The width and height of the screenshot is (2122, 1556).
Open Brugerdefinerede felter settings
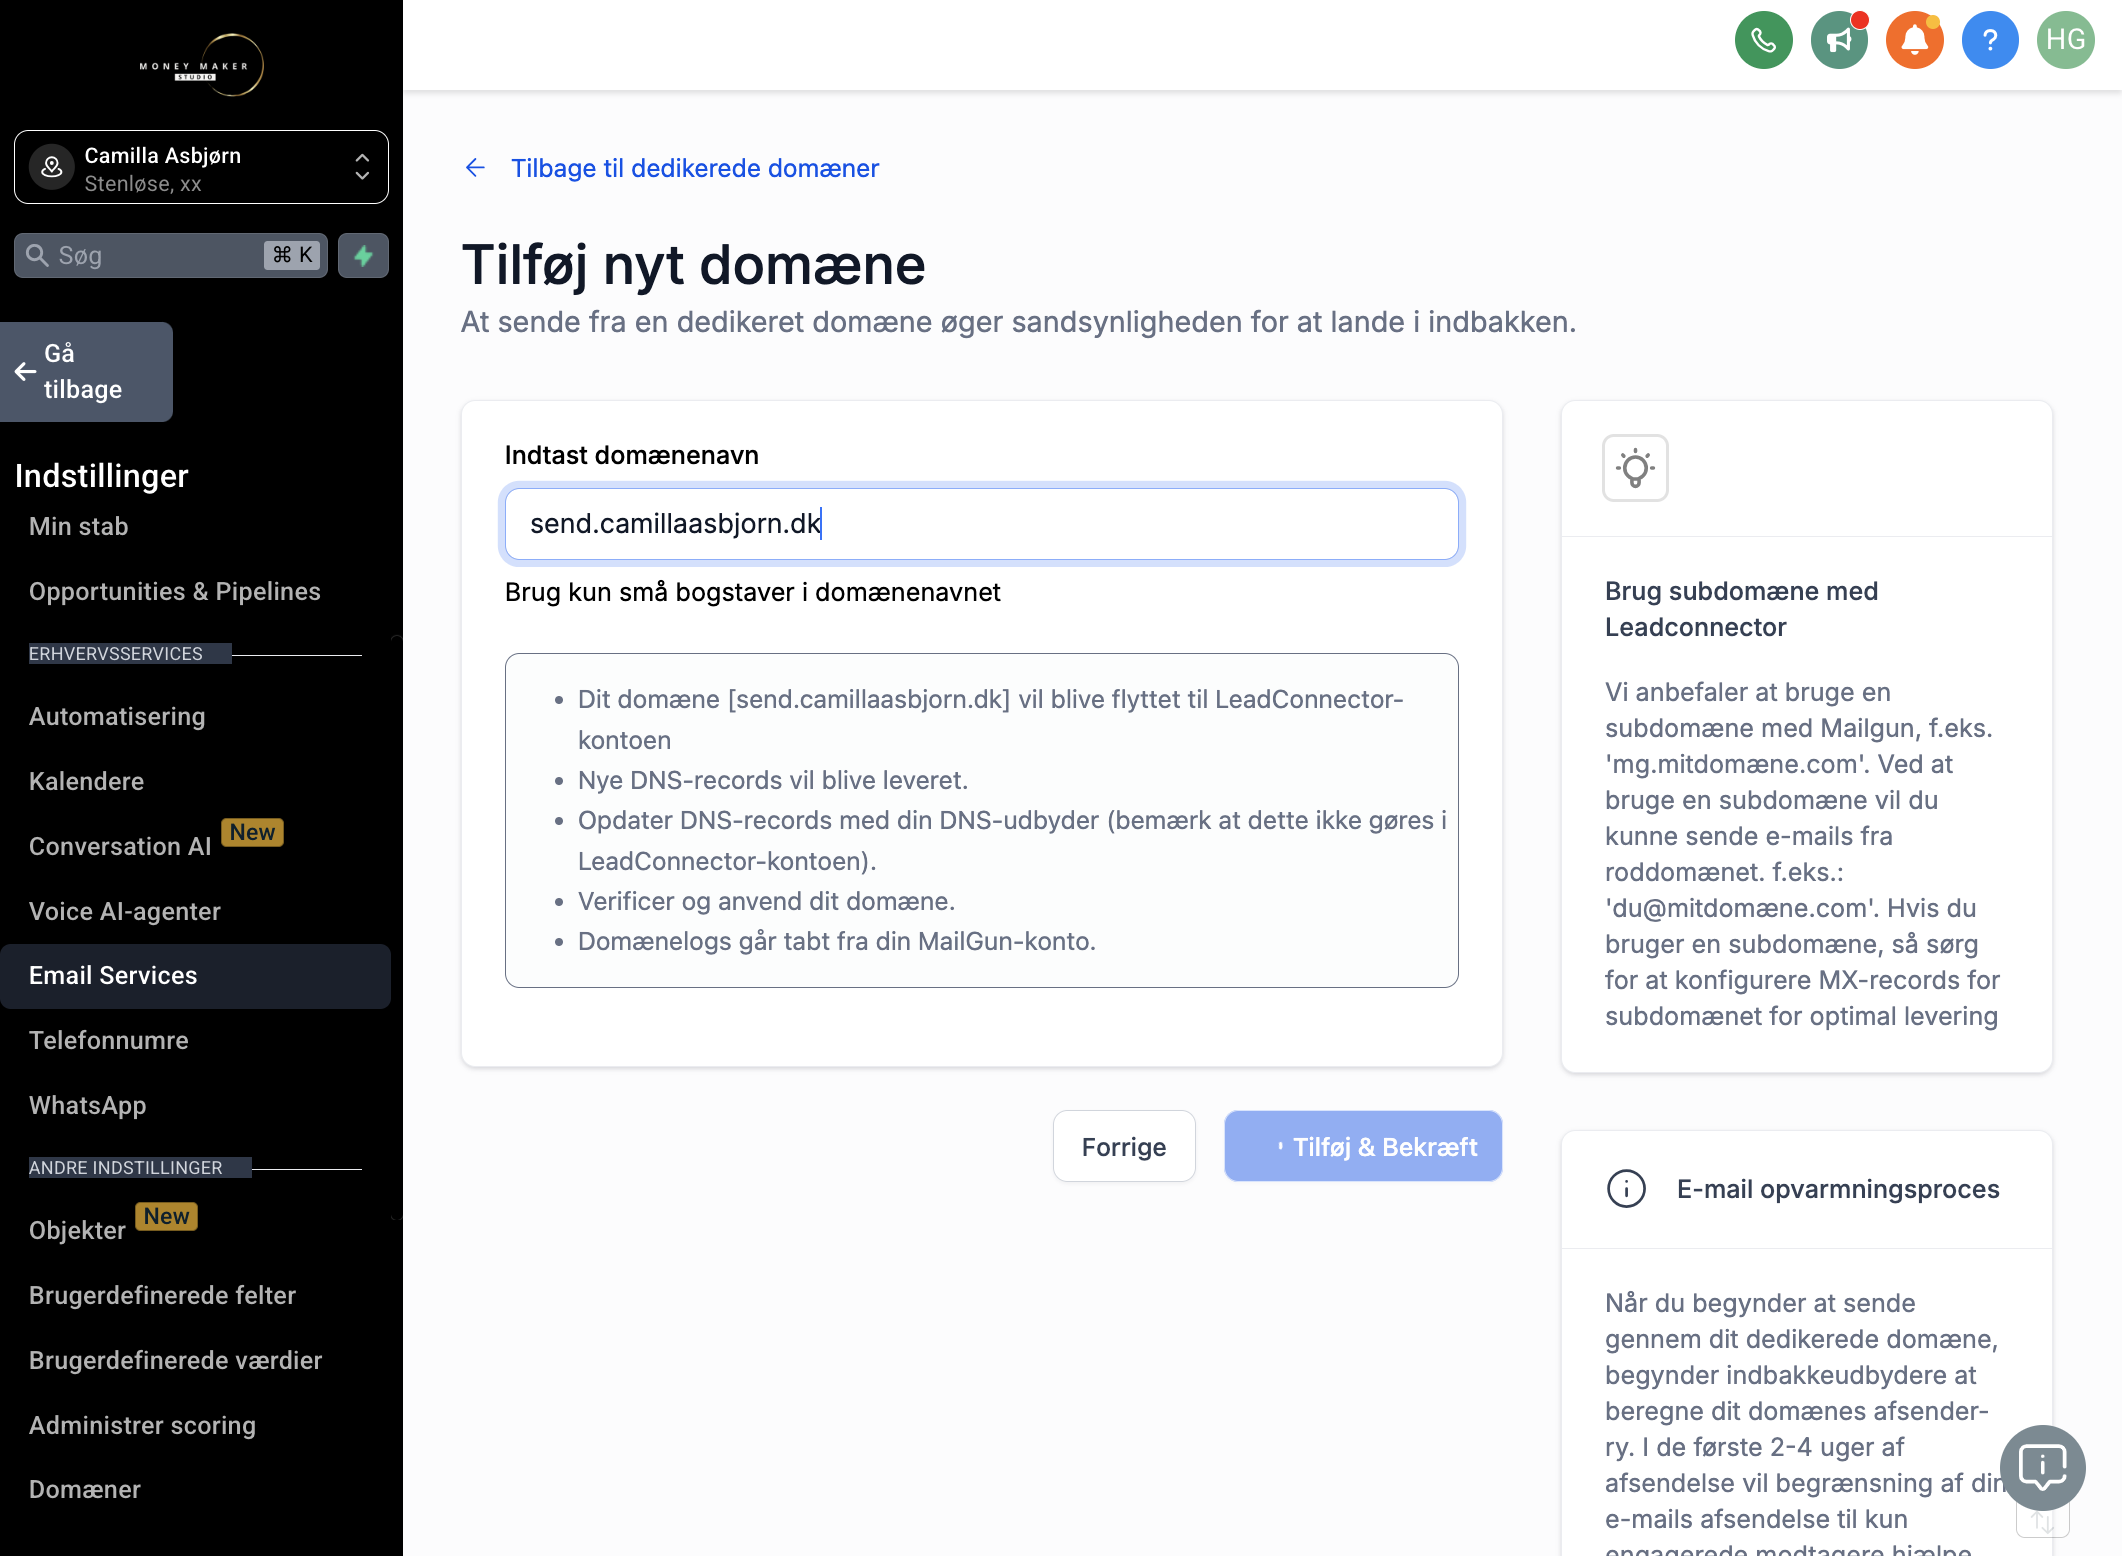pyautogui.click(x=162, y=1295)
